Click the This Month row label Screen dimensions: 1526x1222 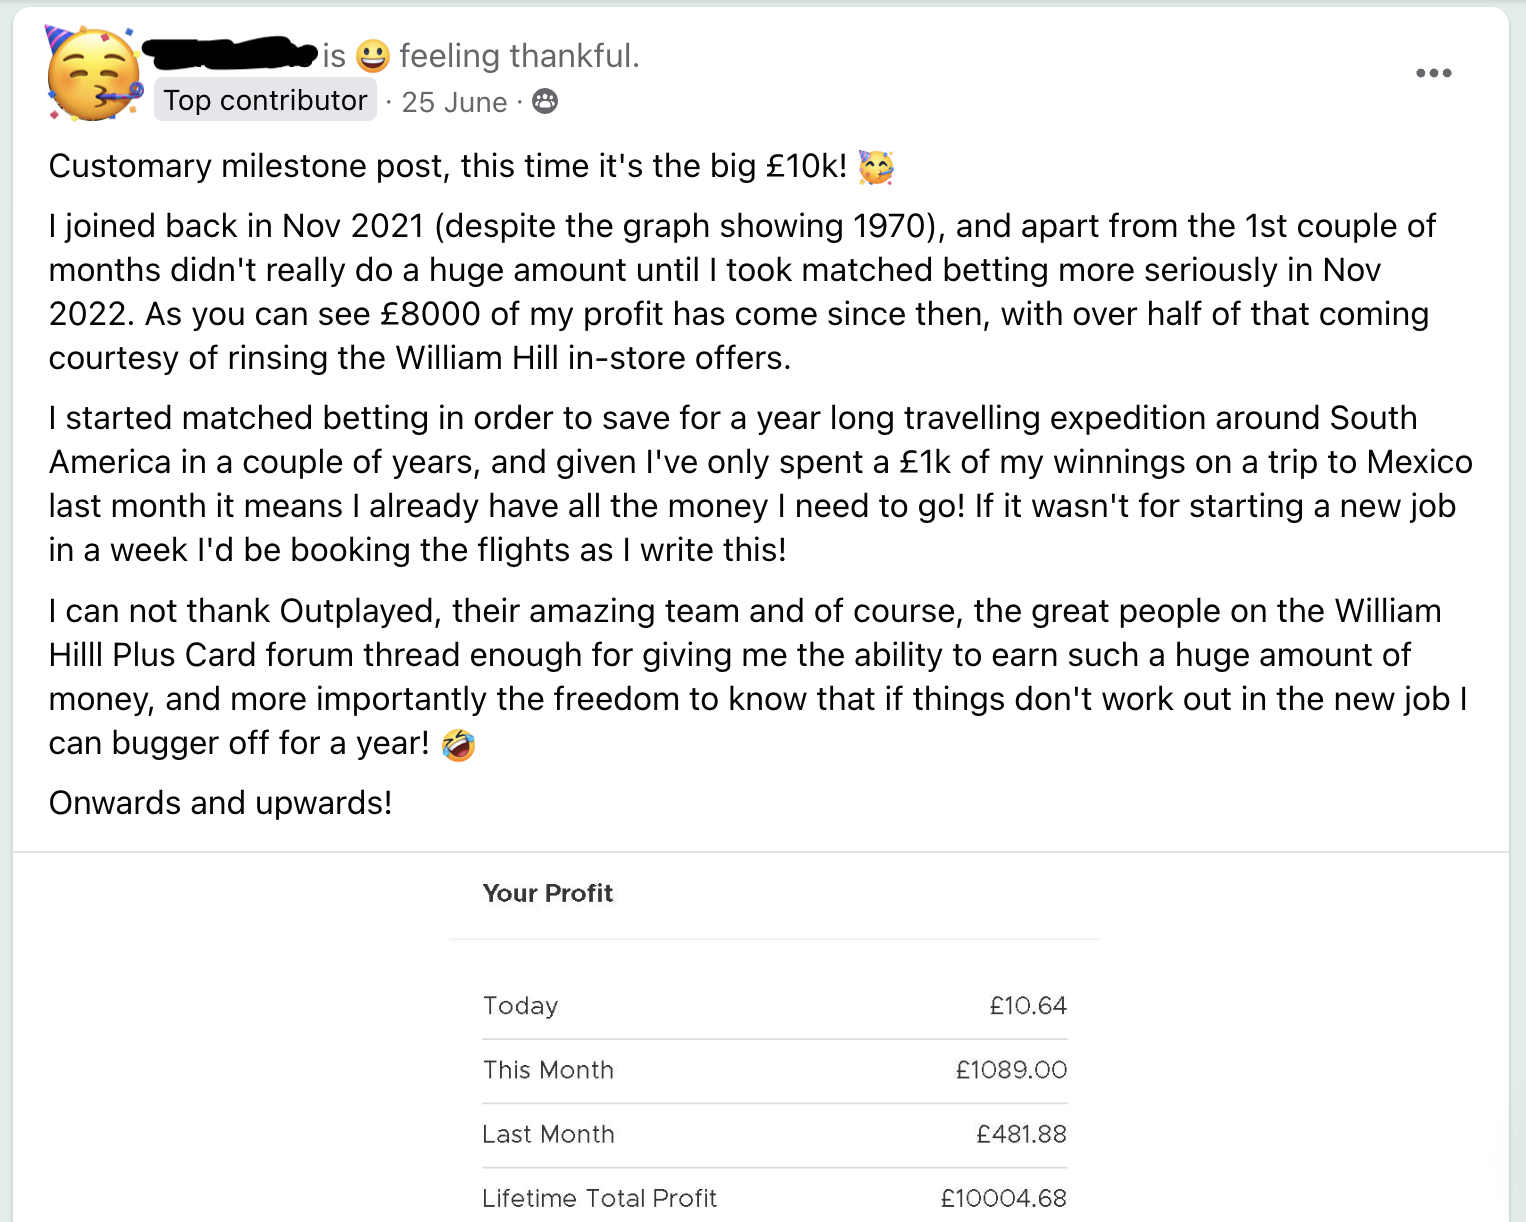click(548, 1070)
